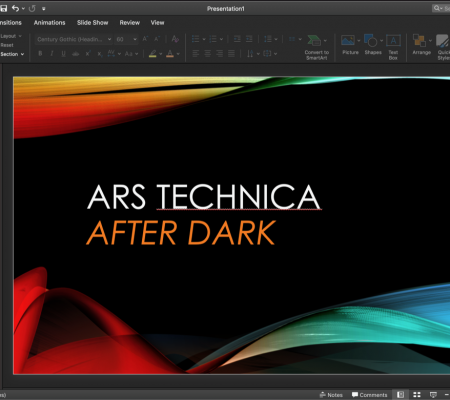Image resolution: width=450 pixels, height=400 pixels.
Task: Click the Undo arrow icon
Action: point(15,8)
